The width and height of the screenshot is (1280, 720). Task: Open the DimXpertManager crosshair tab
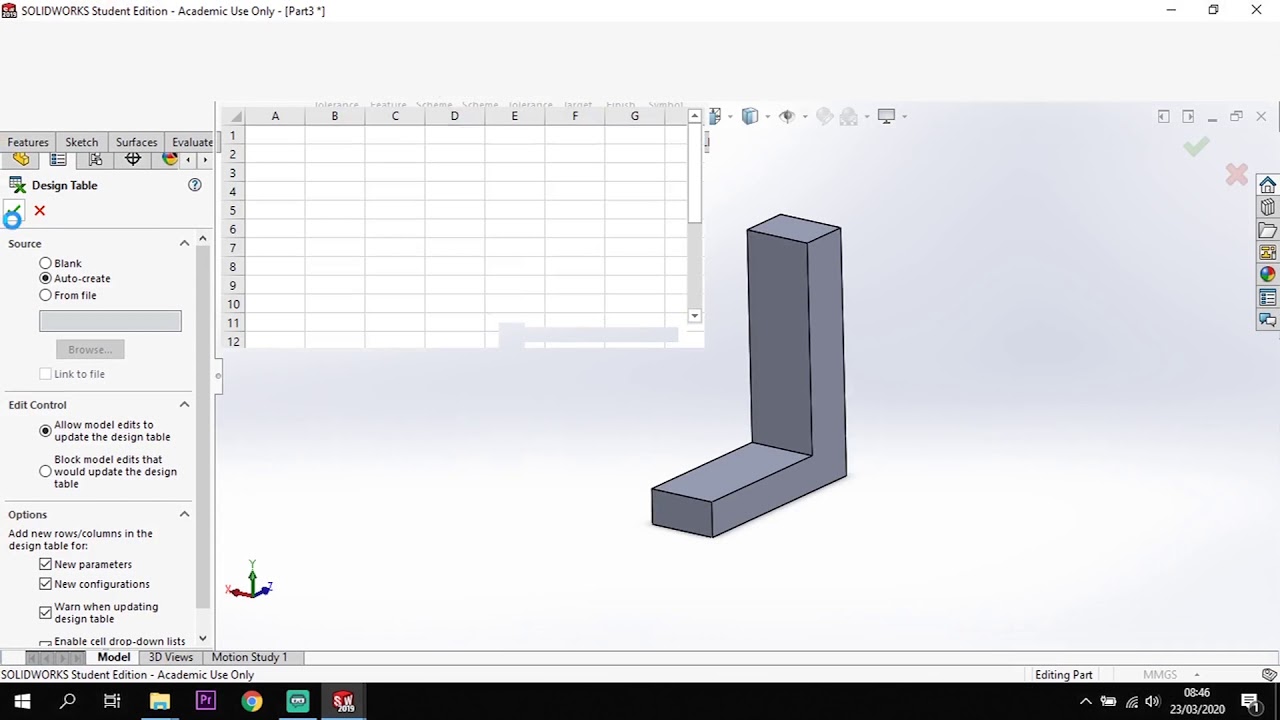tap(132, 159)
